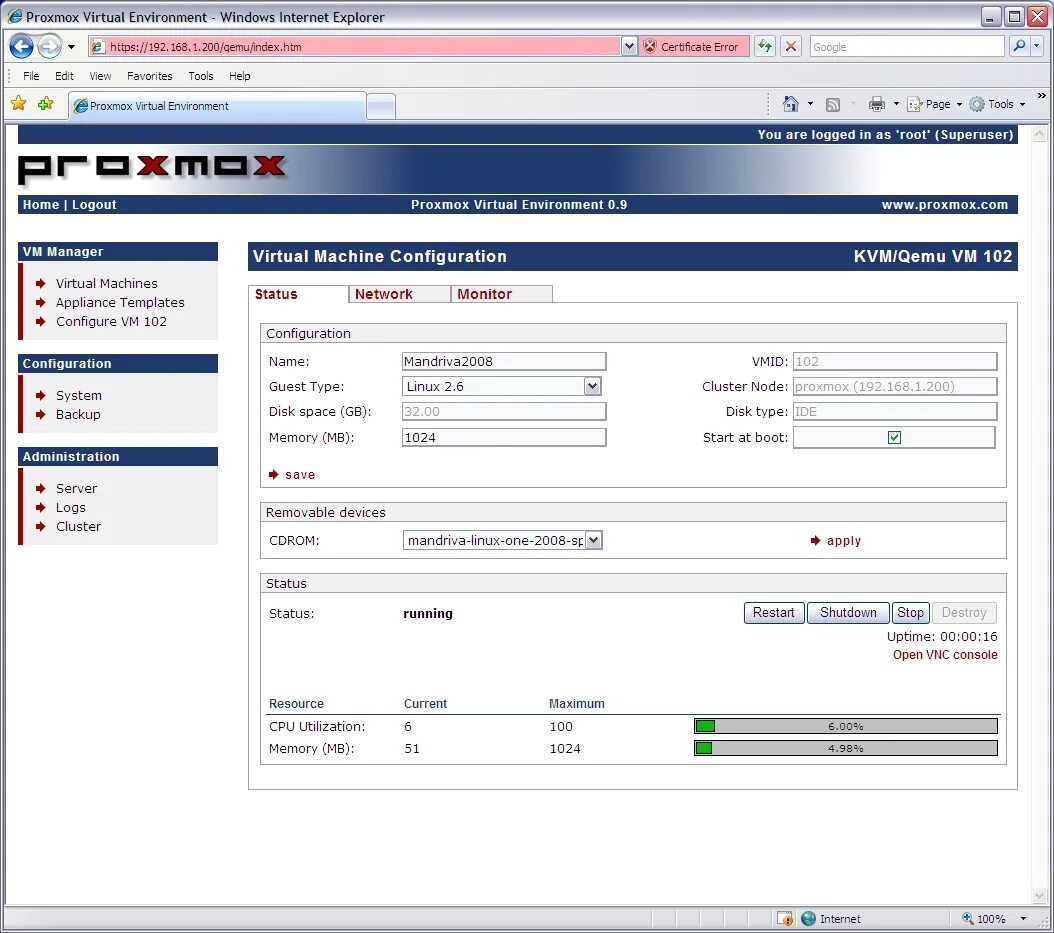
Task: Click the Name field containing Mandriva2008
Action: click(x=503, y=362)
